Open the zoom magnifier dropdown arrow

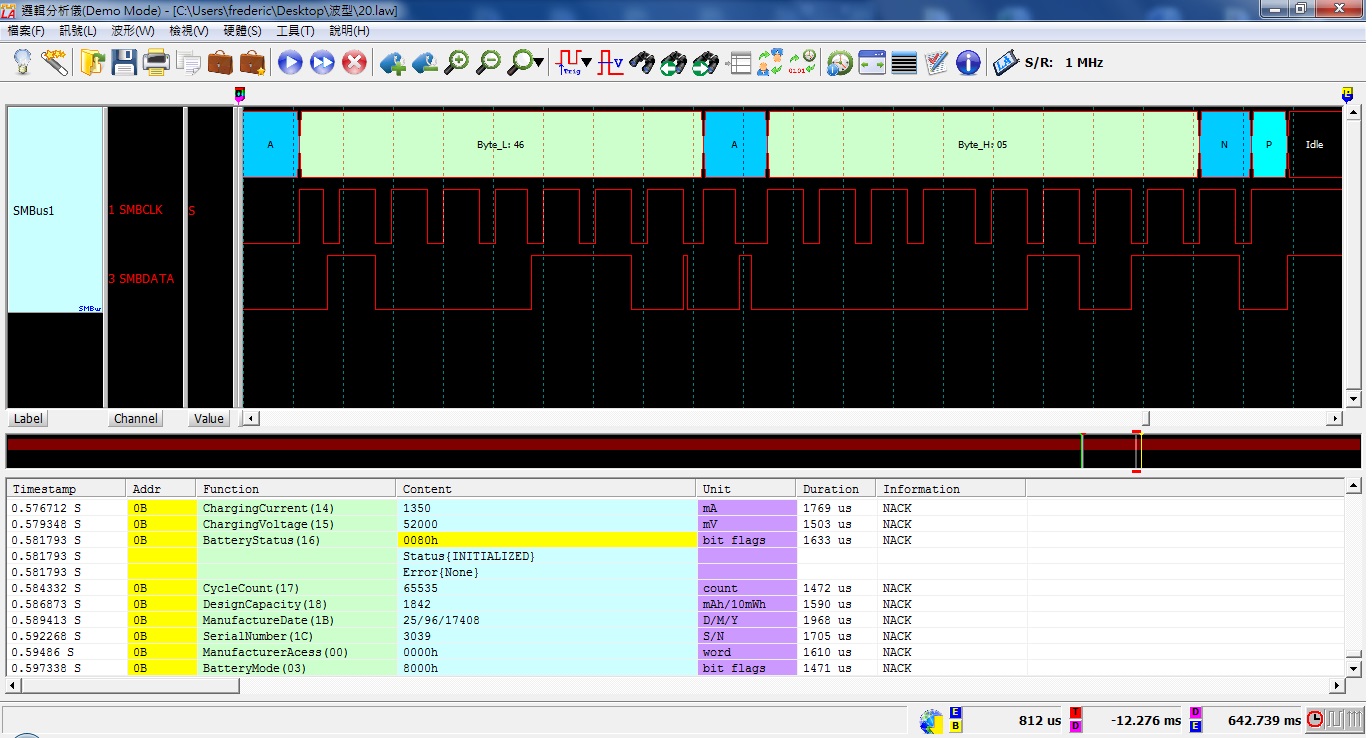click(x=540, y=63)
